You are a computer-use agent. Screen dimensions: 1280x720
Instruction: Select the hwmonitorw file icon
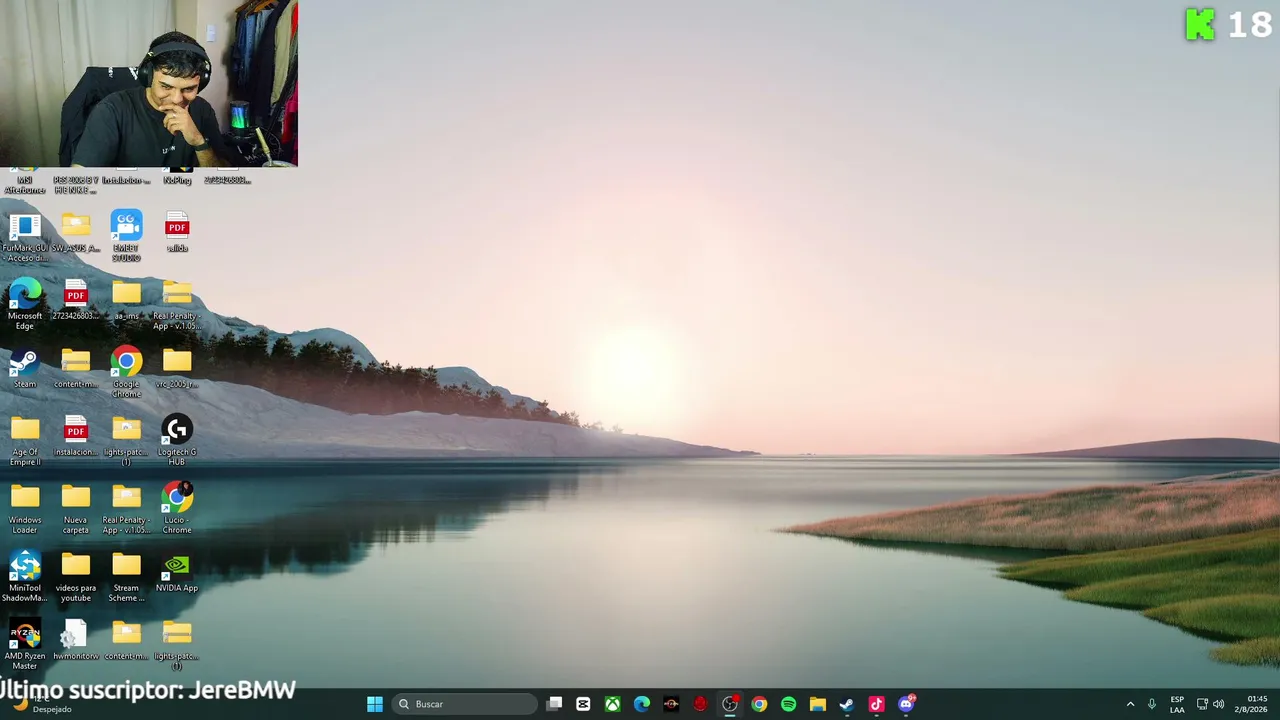pyautogui.click(x=76, y=640)
